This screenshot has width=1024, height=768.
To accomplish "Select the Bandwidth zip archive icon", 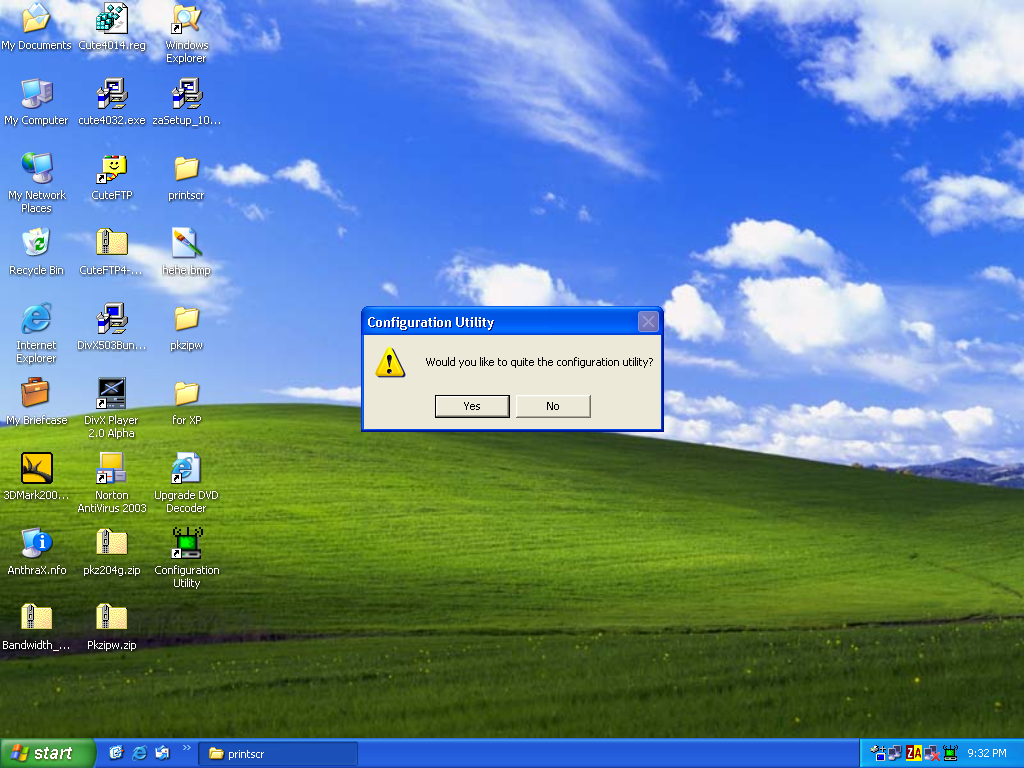I will (x=37, y=627).
